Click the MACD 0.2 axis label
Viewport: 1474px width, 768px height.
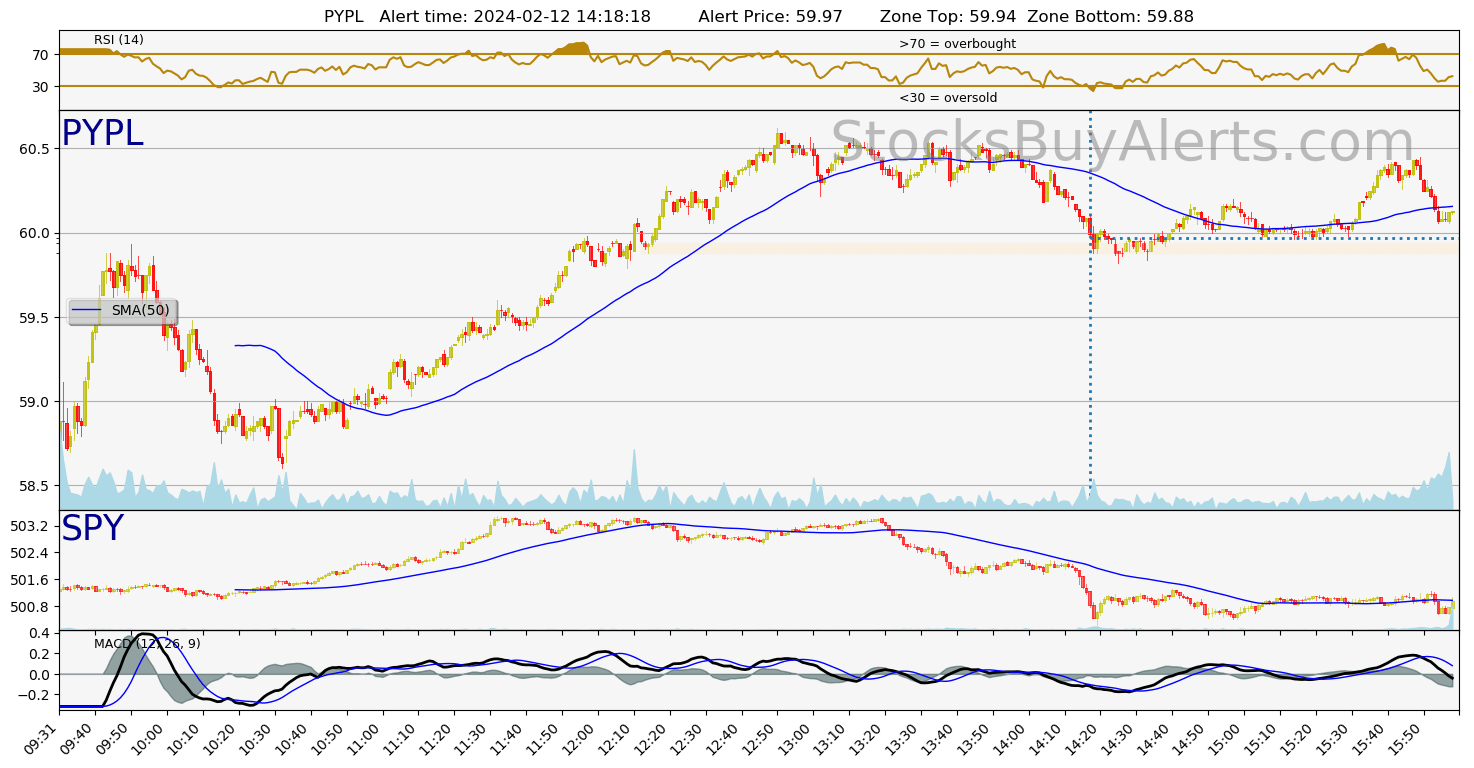click(x=38, y=654)
